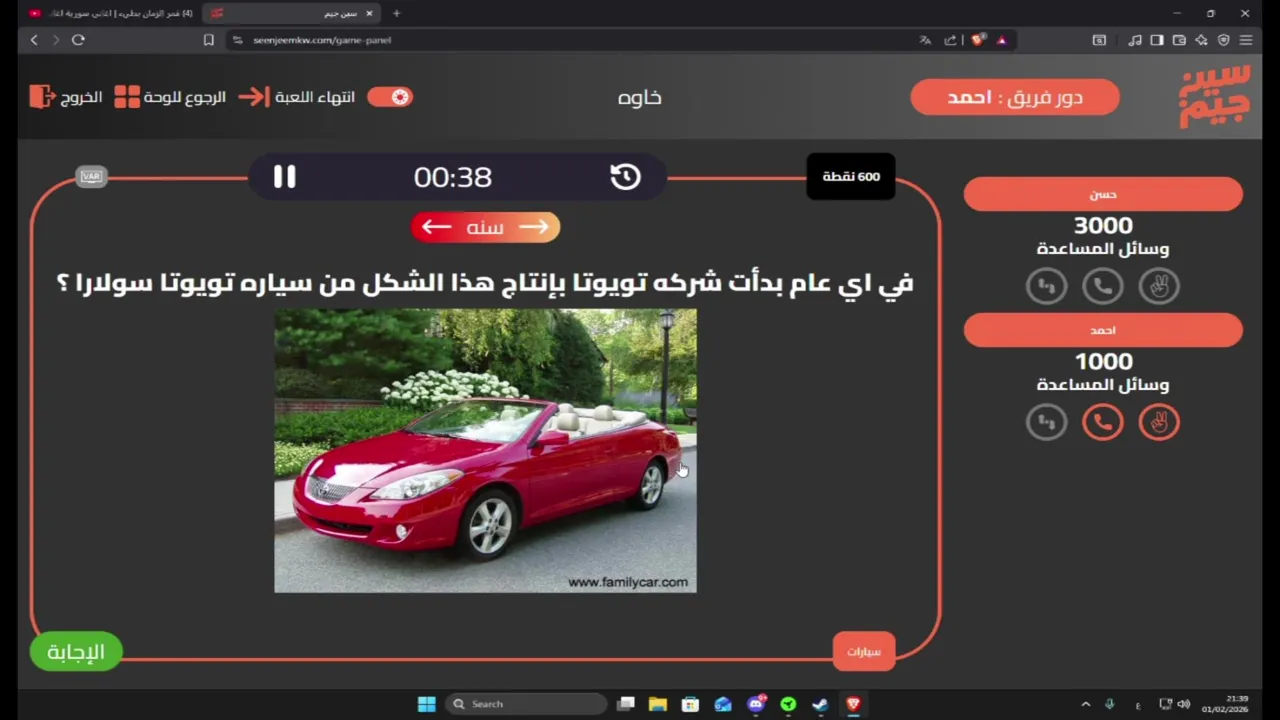Click the سيارات category tag
The image size is (1280, 720).
(864, 651)
